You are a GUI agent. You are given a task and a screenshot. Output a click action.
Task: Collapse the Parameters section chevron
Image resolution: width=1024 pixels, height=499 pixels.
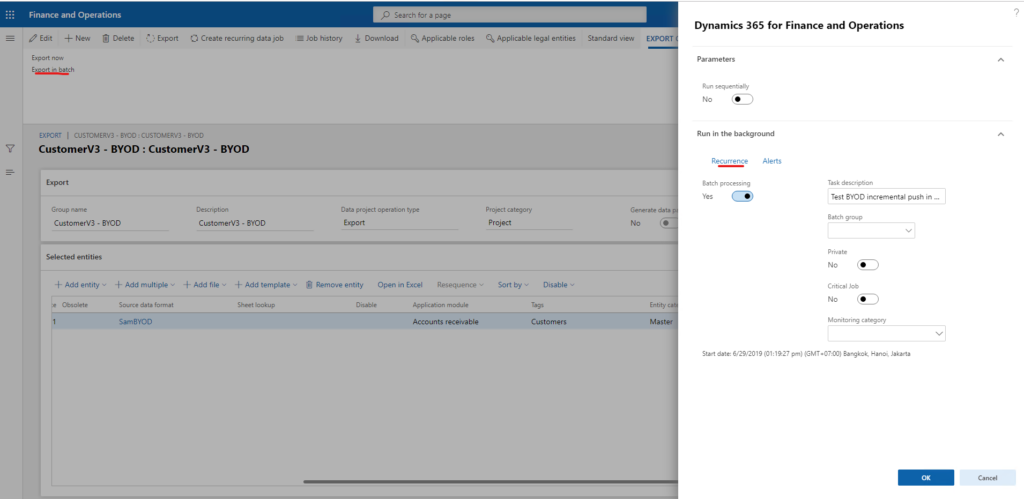click(x=1000, y=59)
